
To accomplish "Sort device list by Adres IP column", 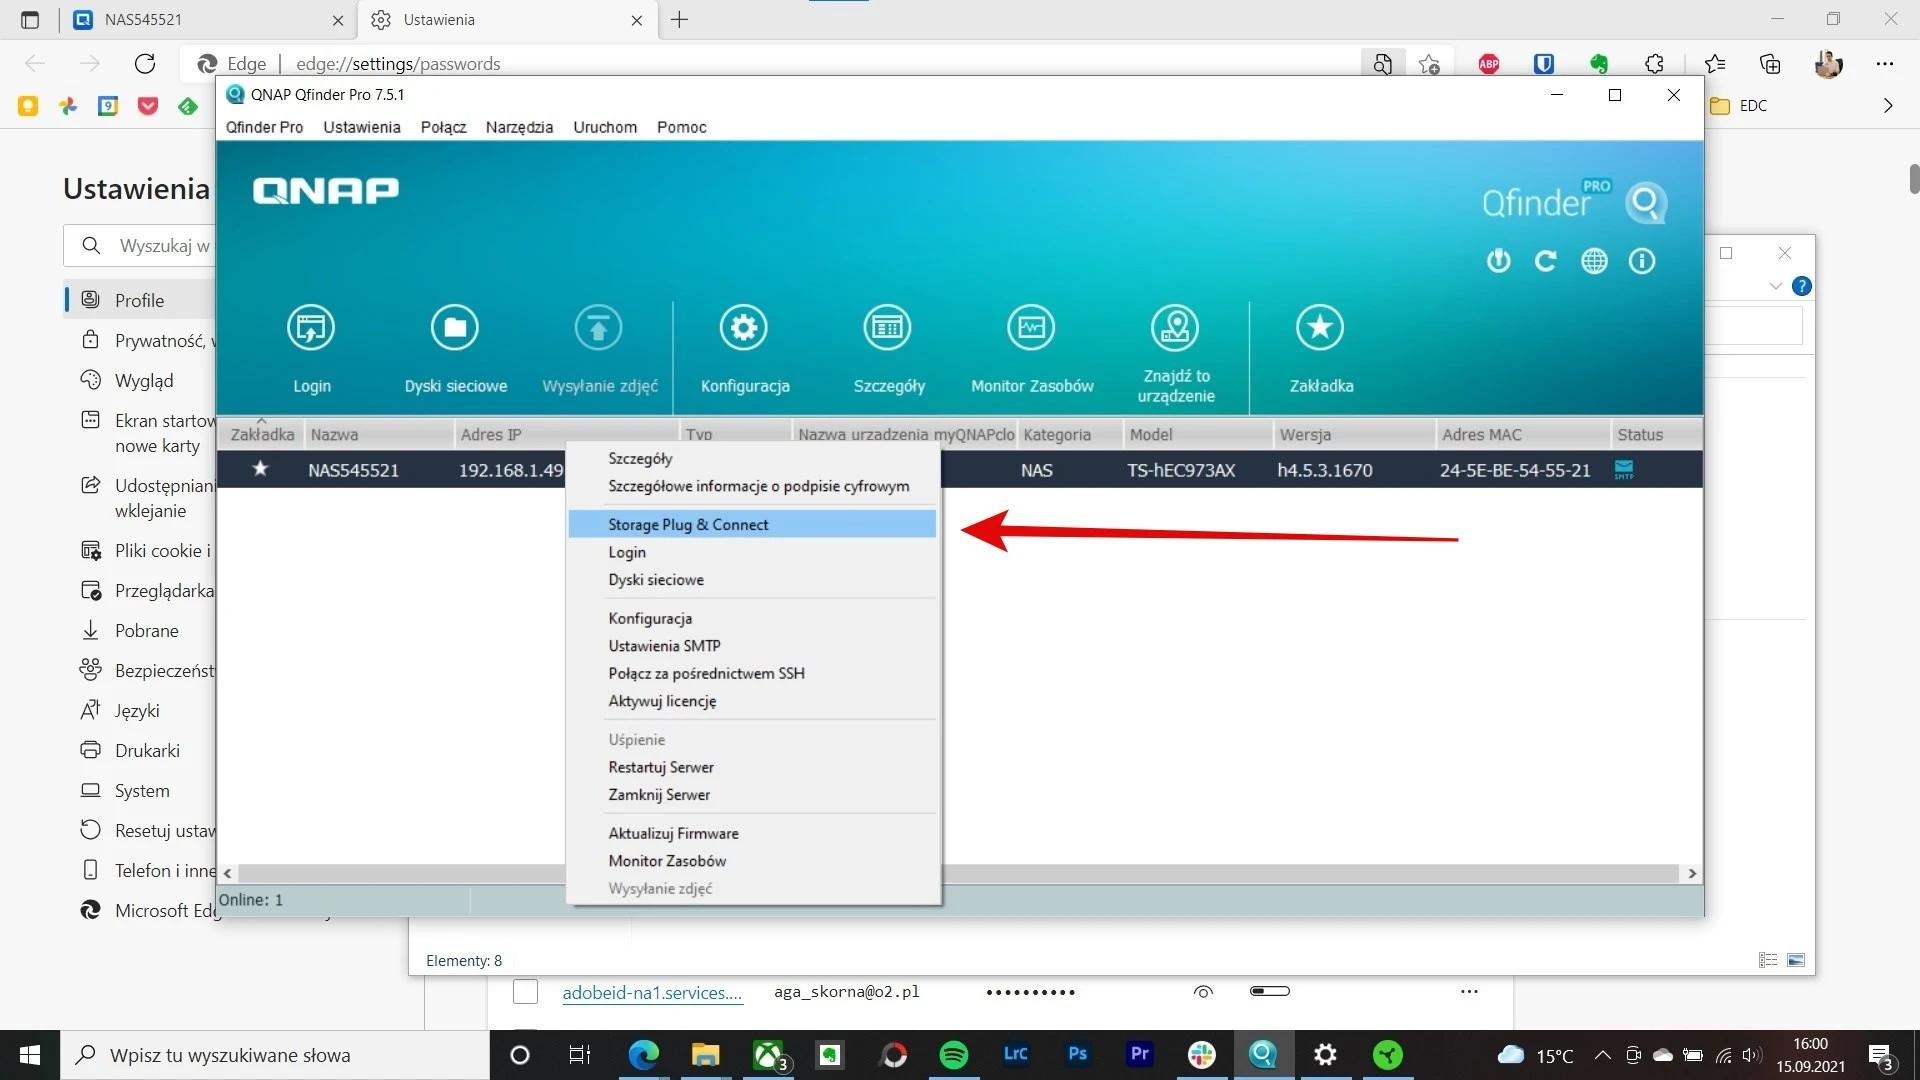I will [x=566, y=434].
